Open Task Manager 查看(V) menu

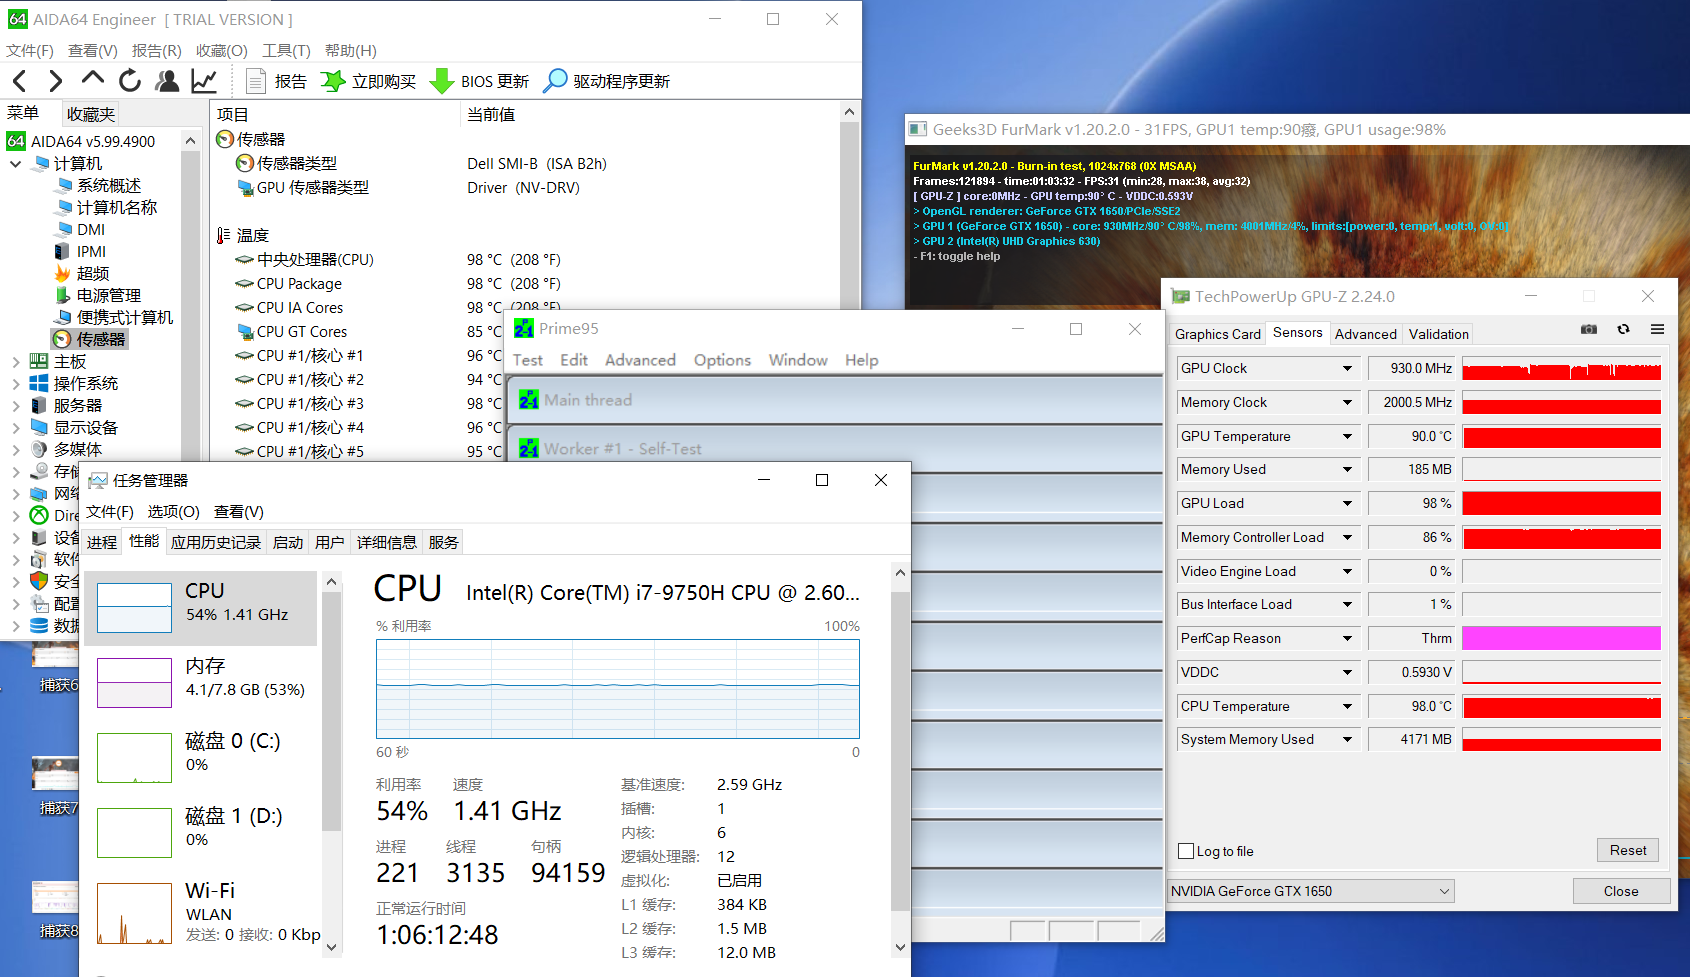click(239, 511)
